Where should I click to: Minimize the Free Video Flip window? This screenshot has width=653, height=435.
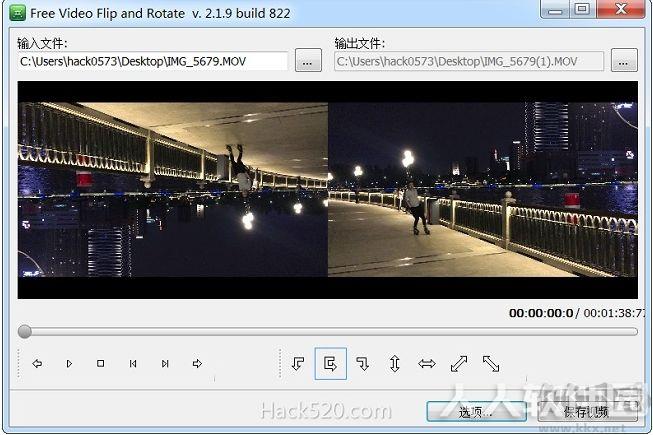(x=555, y=9)
